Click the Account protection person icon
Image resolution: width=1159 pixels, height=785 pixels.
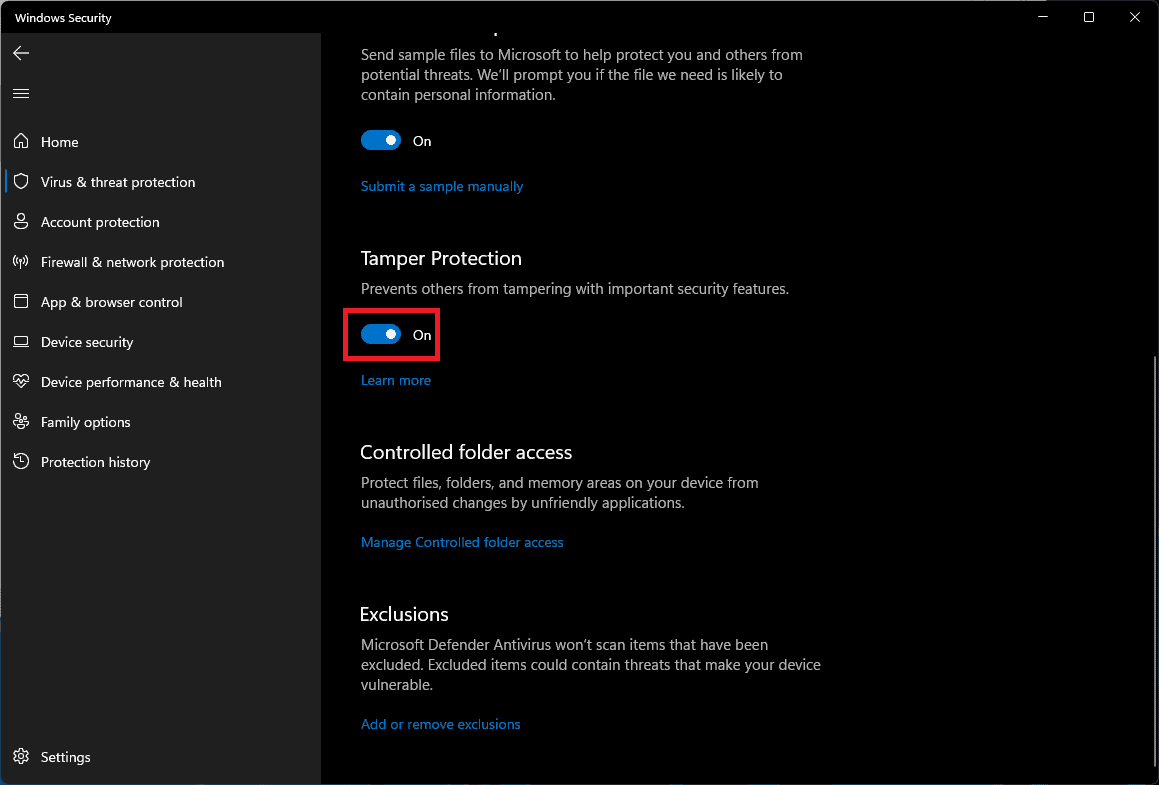tap(21, 222)
